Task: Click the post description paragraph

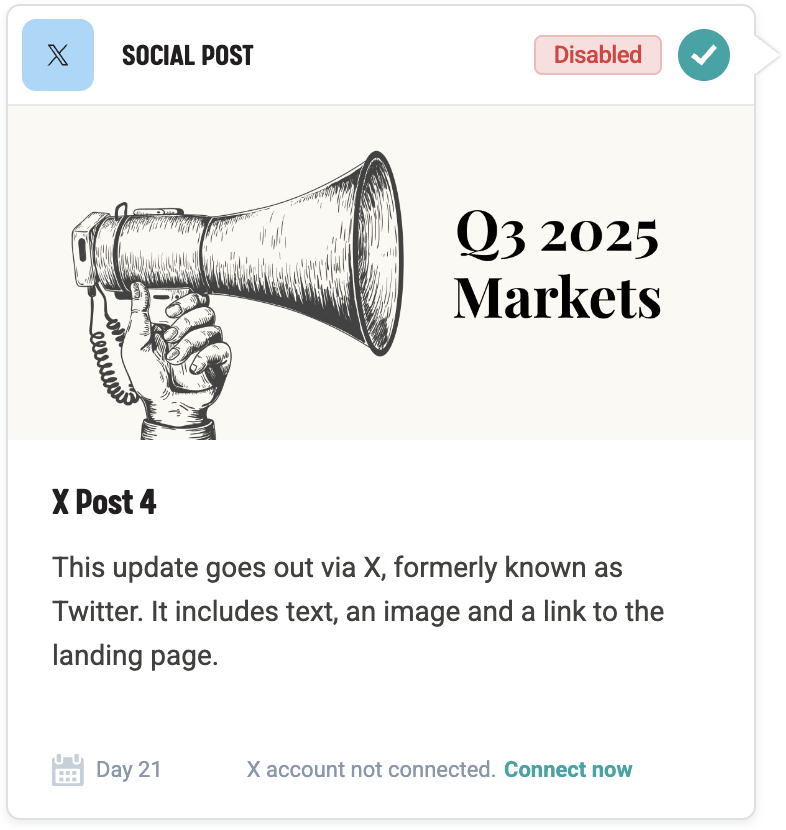Action: [x=357, y=612]
